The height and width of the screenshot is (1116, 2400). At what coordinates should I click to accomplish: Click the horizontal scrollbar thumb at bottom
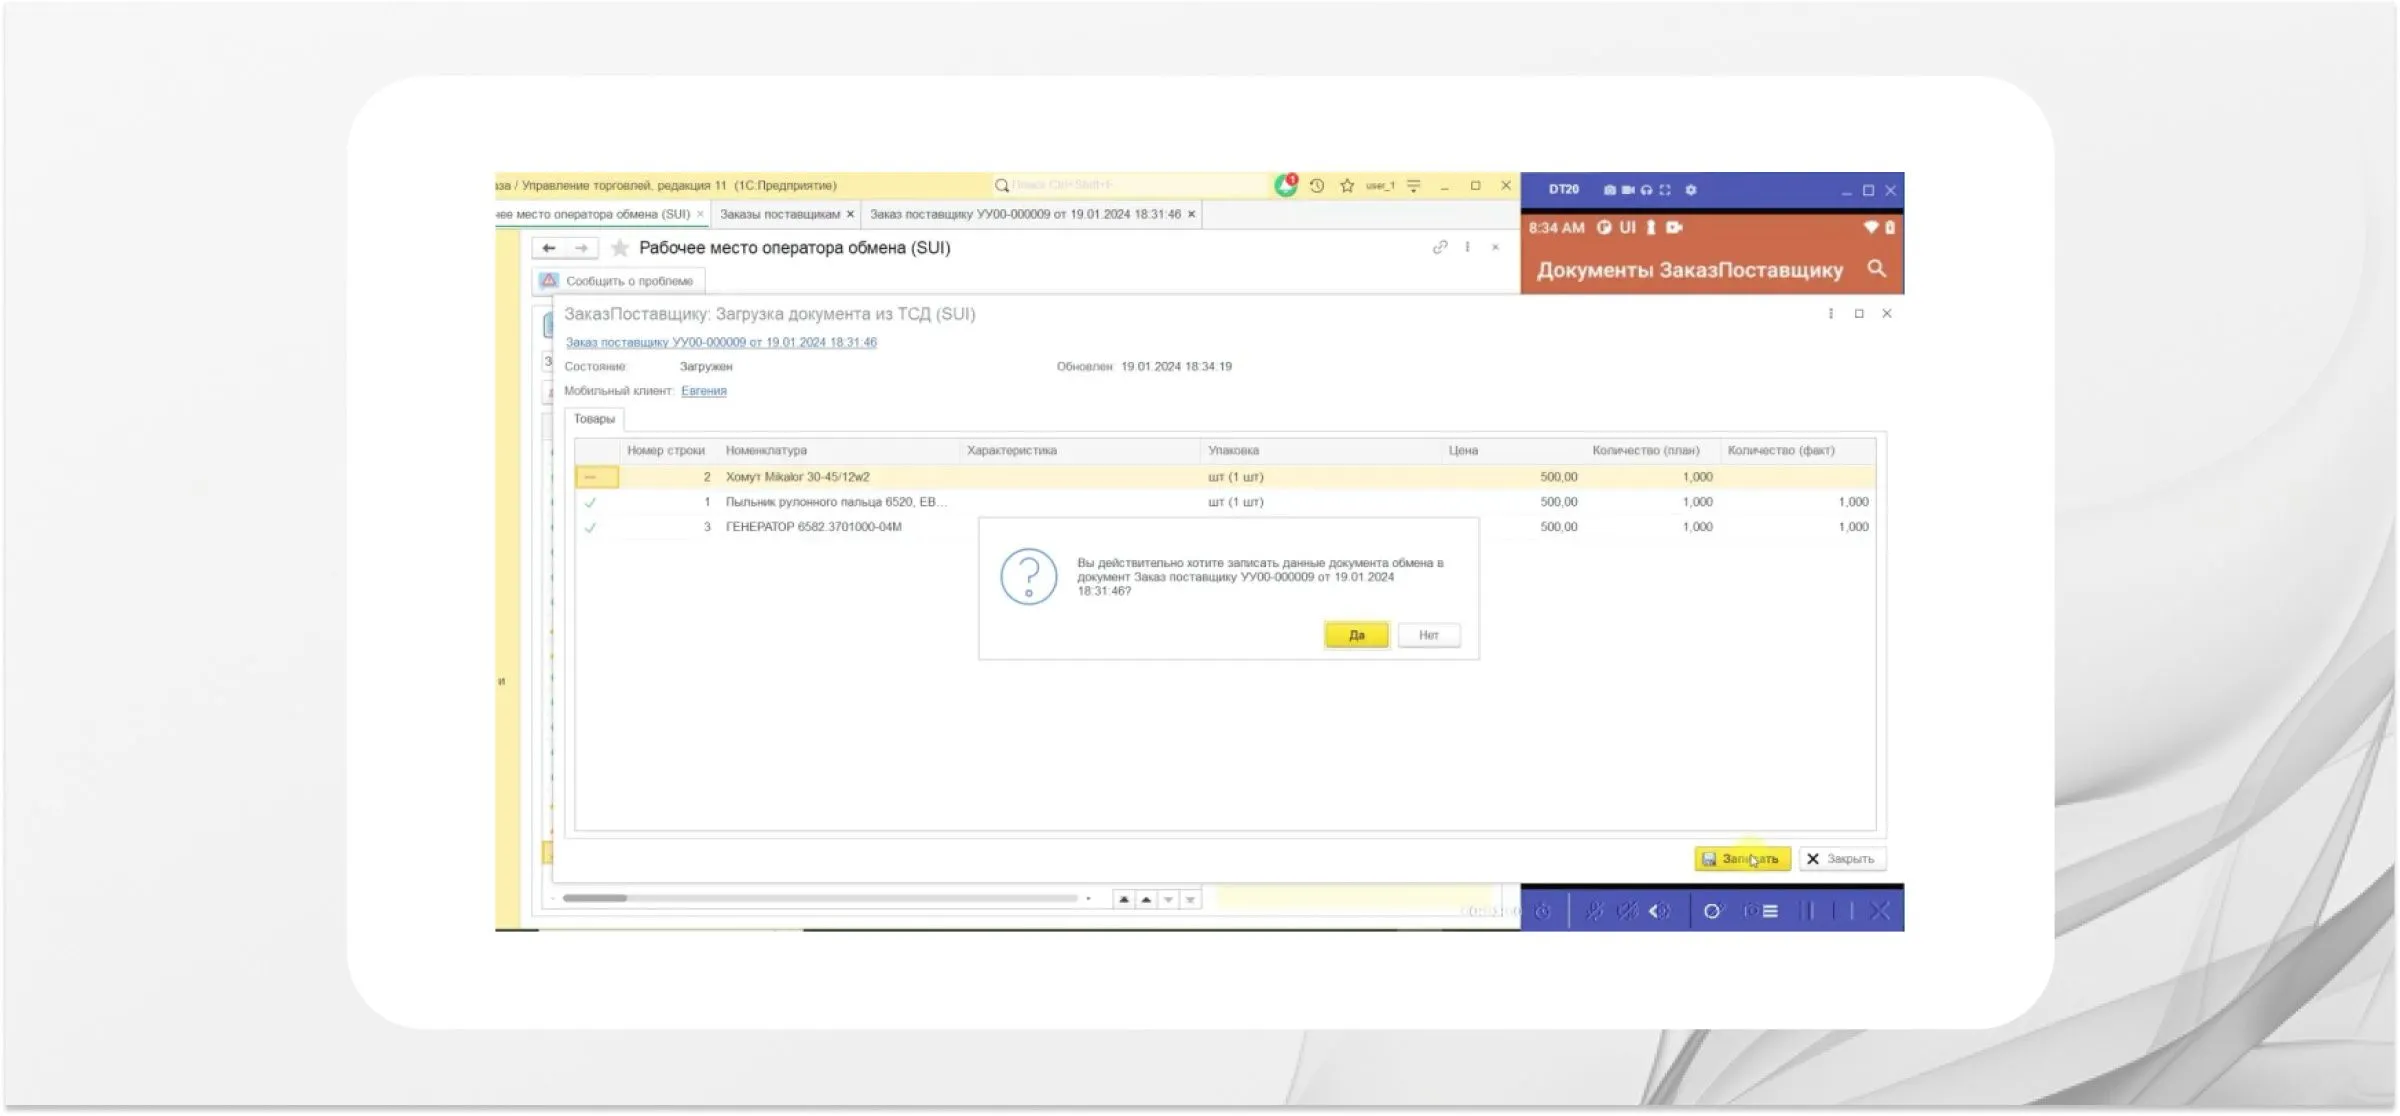point(594,898)
